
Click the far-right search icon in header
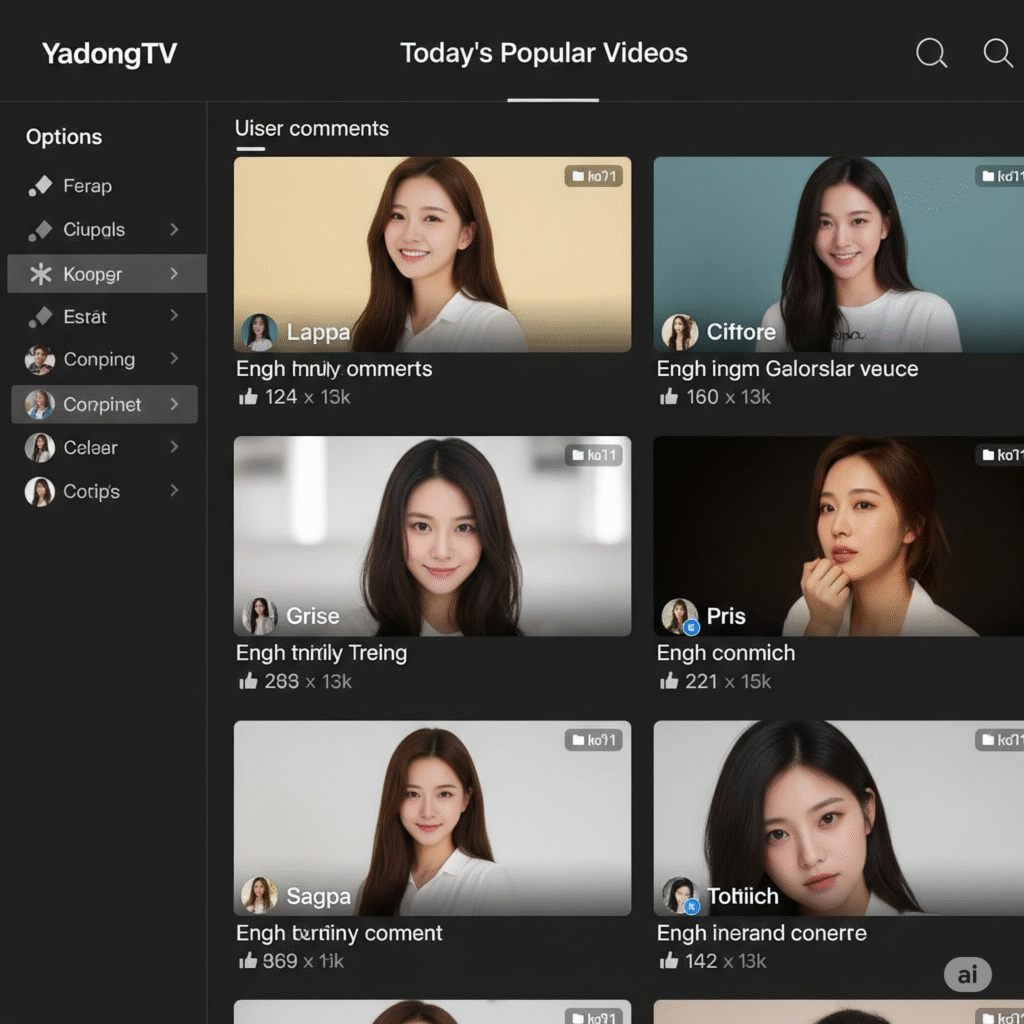pos(998,54)
